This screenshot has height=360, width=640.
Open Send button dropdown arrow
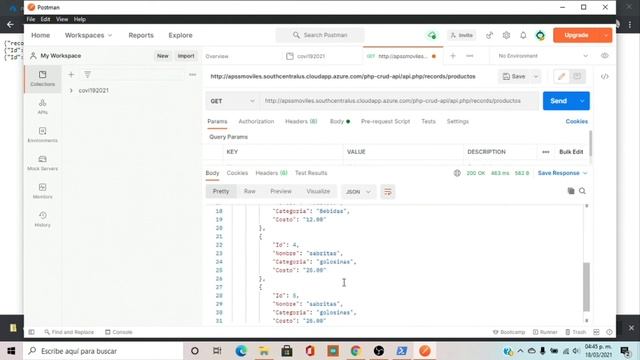pos(582,101)
